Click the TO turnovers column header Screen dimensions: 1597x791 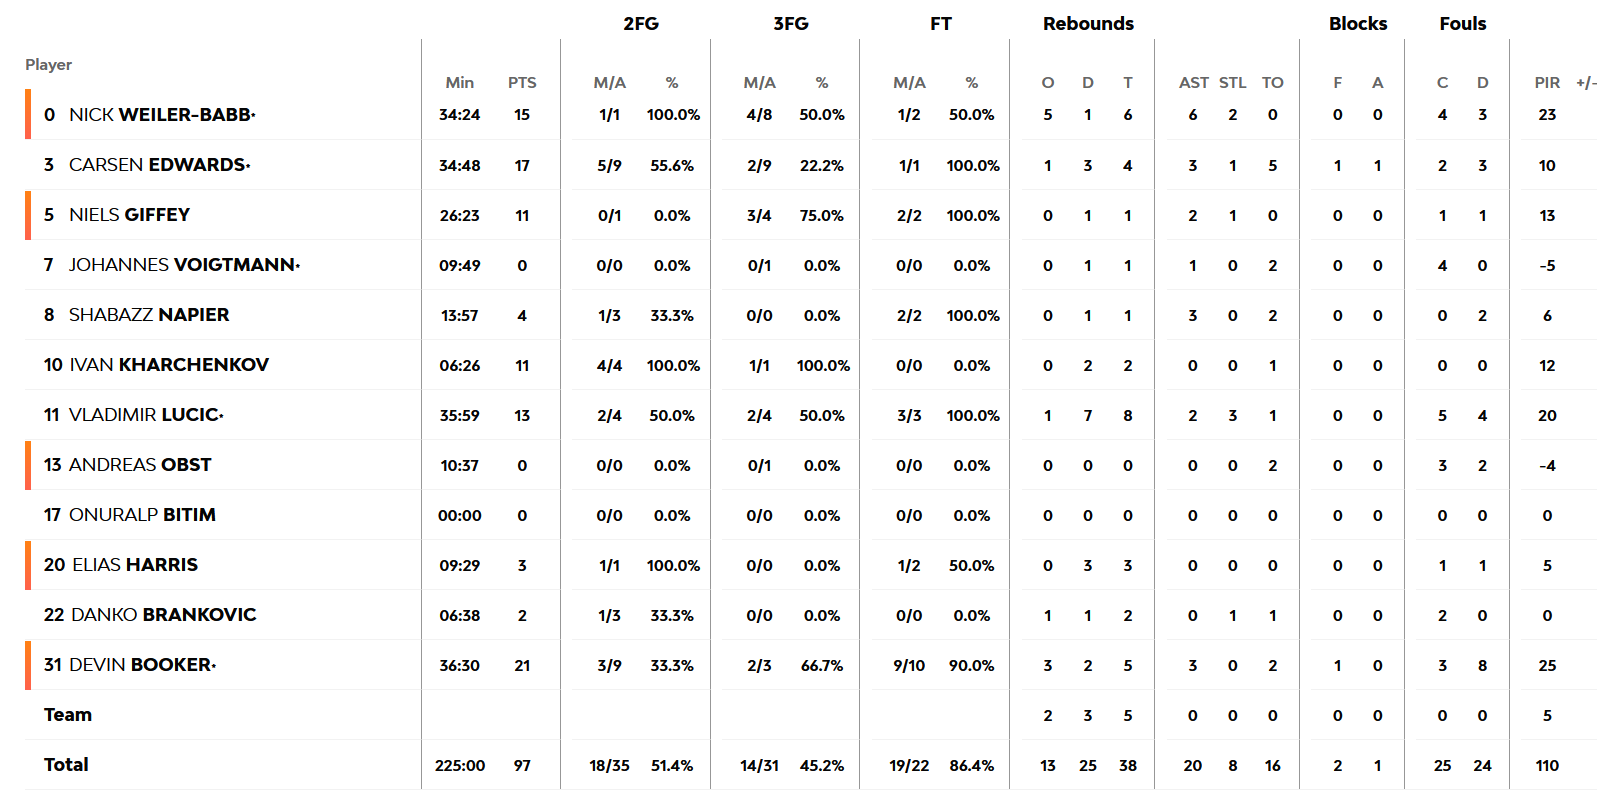click(x=1272, y=83)
